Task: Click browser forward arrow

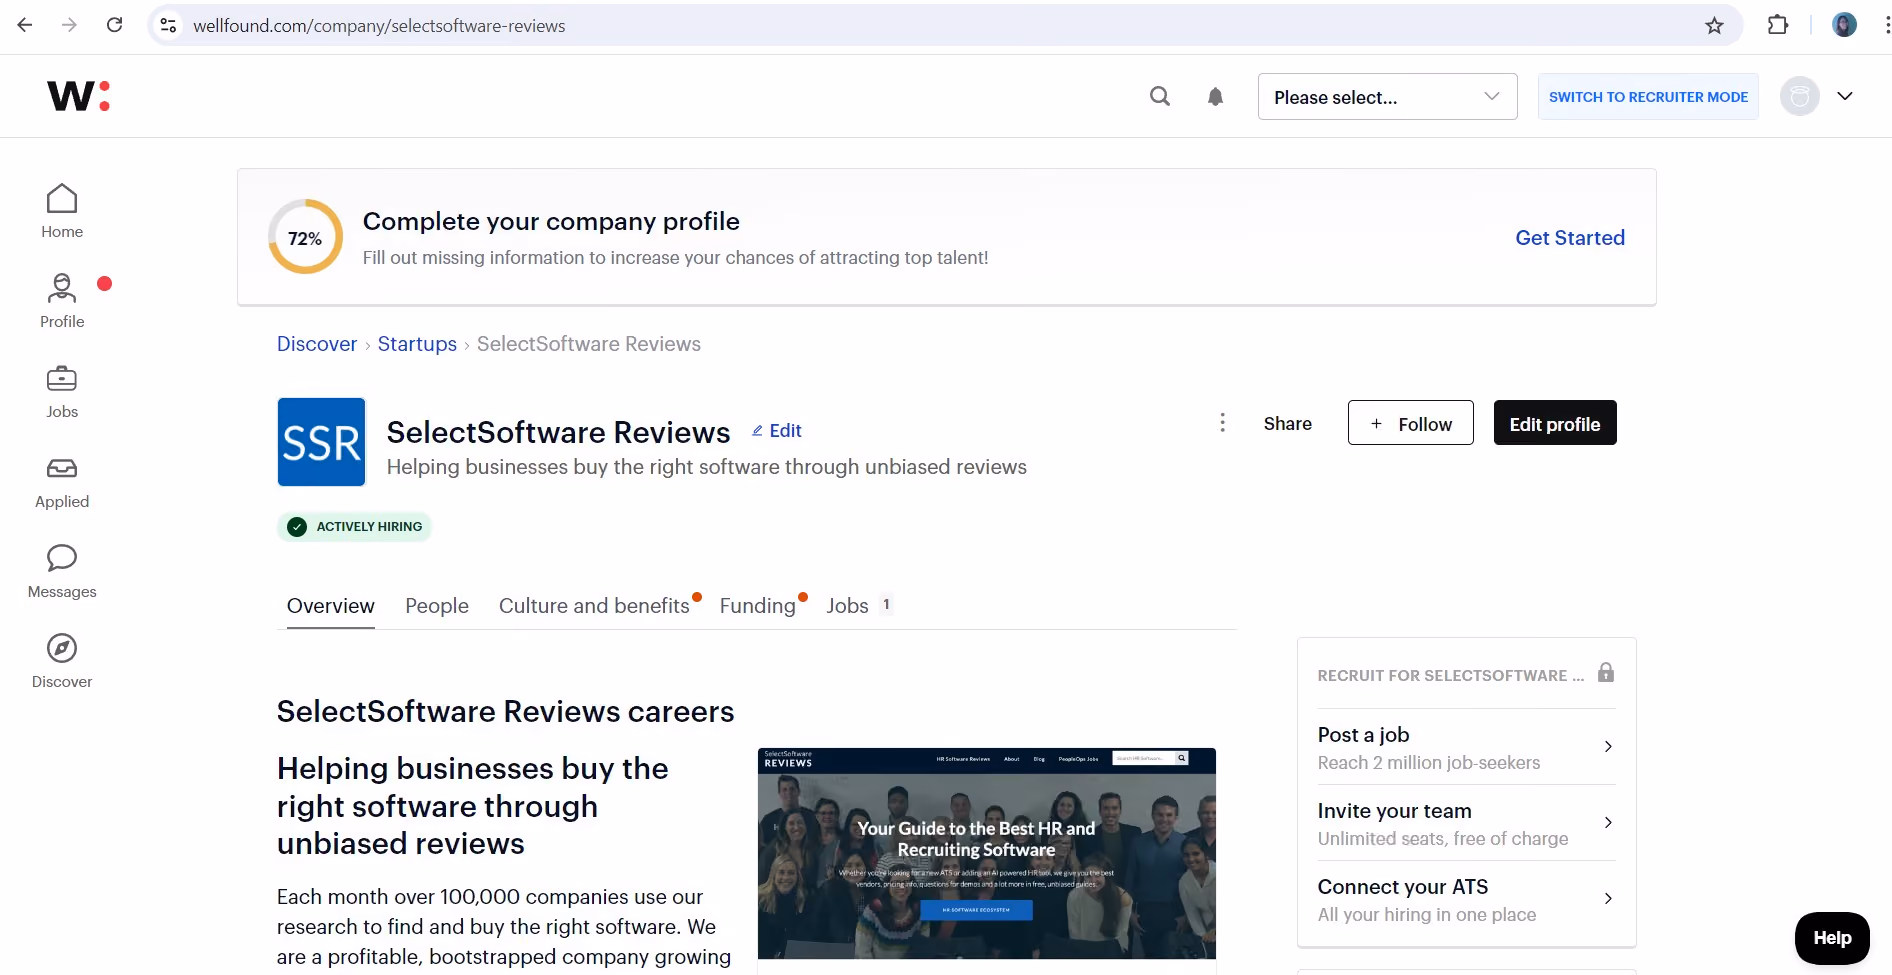Action: point(69,25)
